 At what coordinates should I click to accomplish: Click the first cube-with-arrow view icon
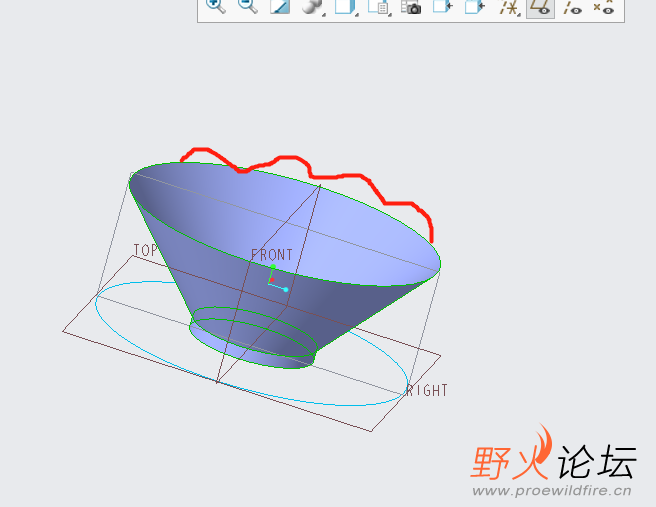coord(443,6)
